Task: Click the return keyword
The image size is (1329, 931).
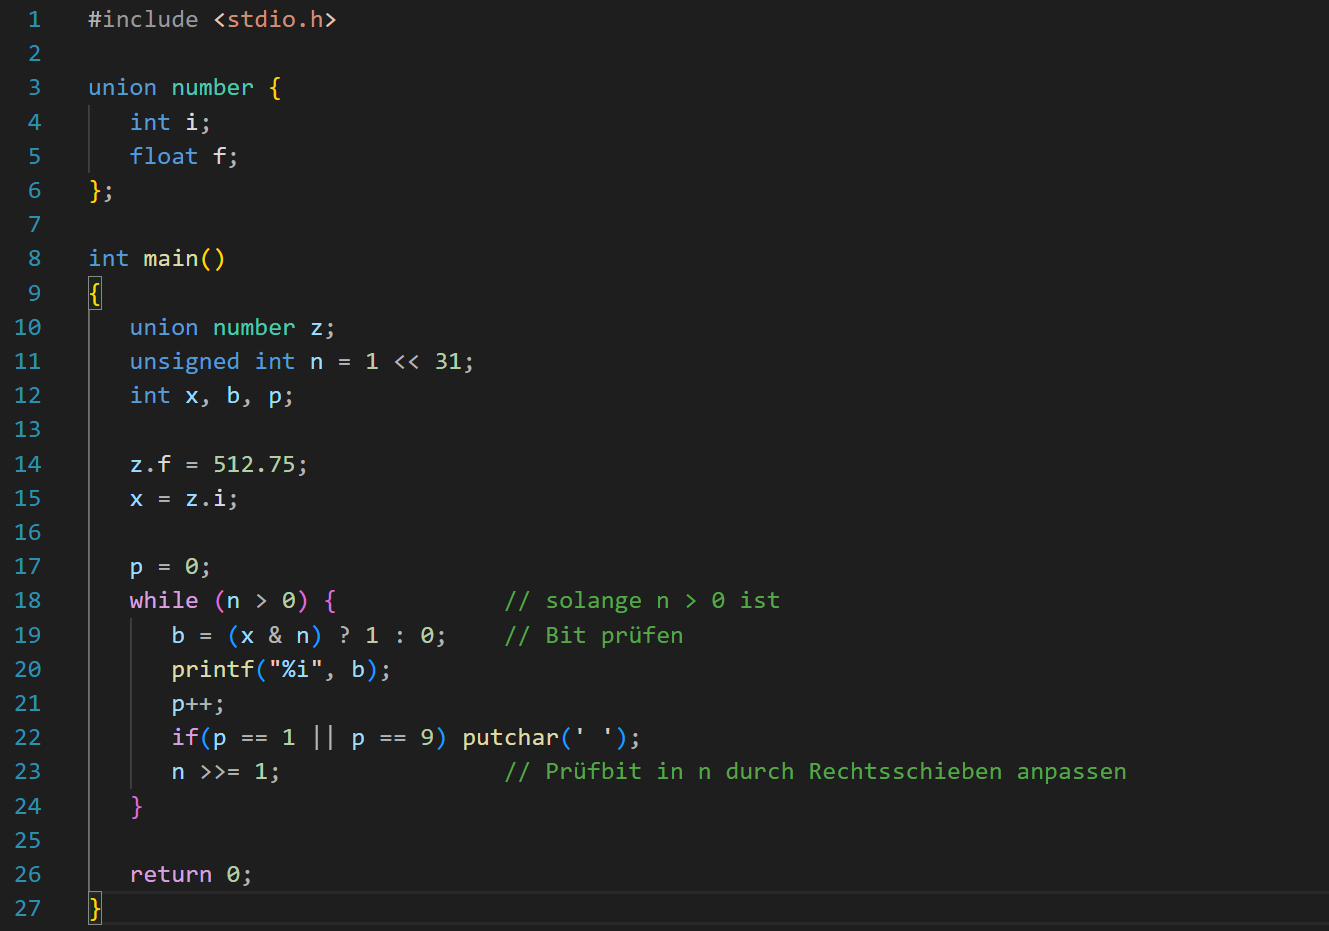Action: pyautogui.click(x=170, y=874)
